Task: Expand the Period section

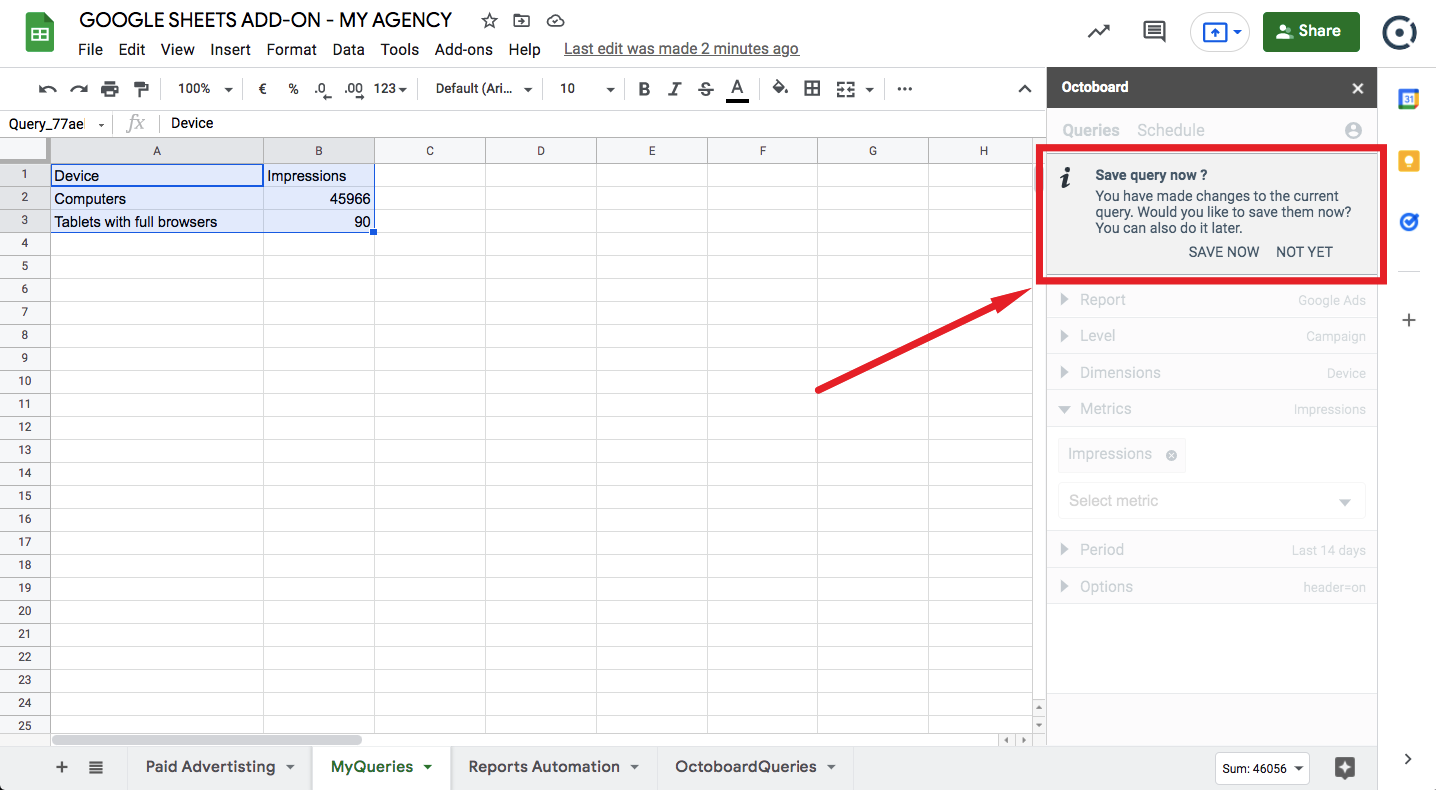Action: point(1212,550)
